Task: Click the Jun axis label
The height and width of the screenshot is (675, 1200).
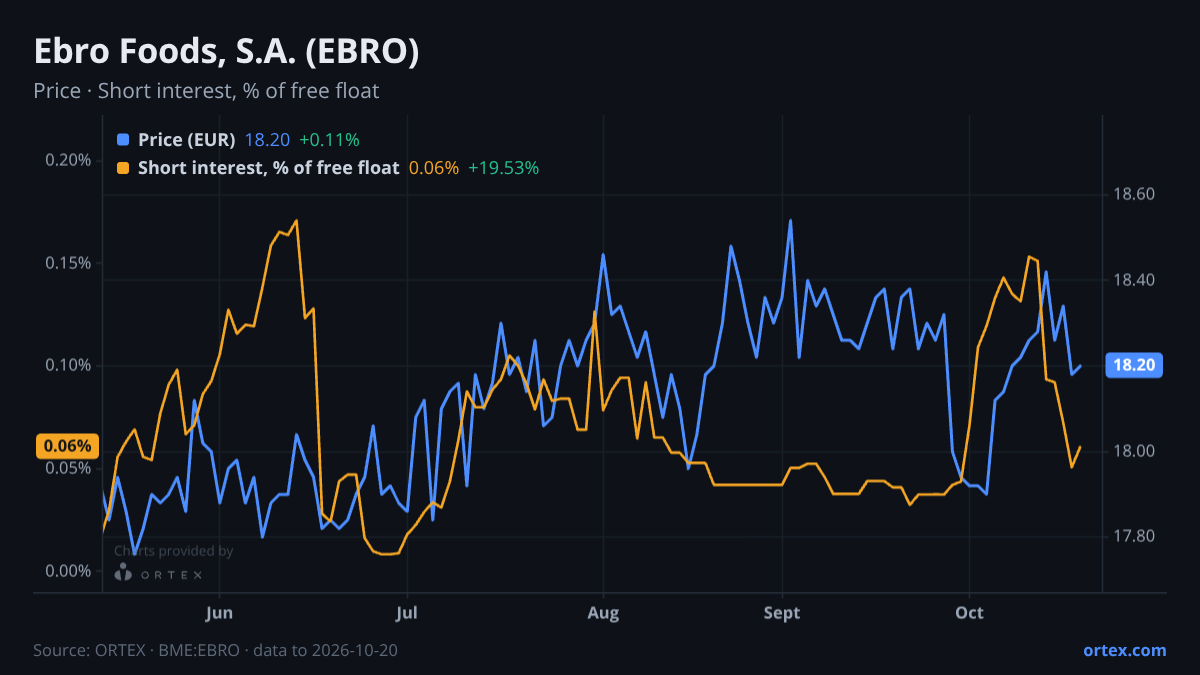Action: click(218, 613)
